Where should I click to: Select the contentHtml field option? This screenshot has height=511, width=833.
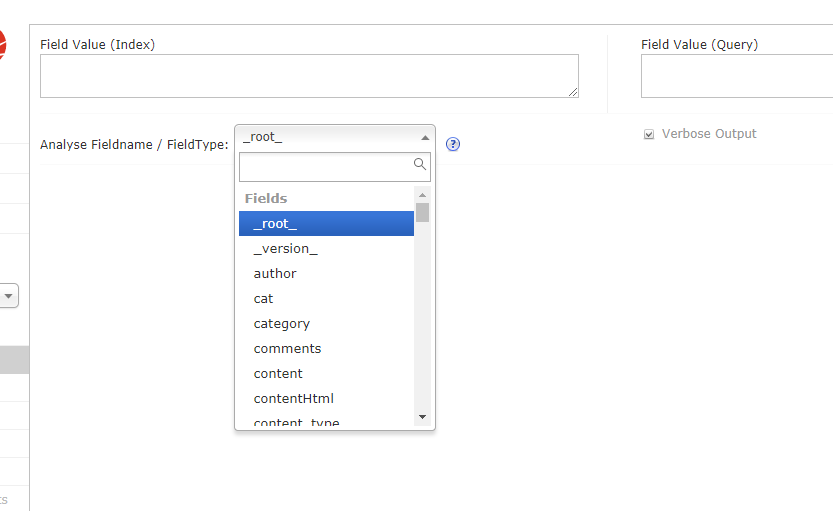[x=326, y=399]
